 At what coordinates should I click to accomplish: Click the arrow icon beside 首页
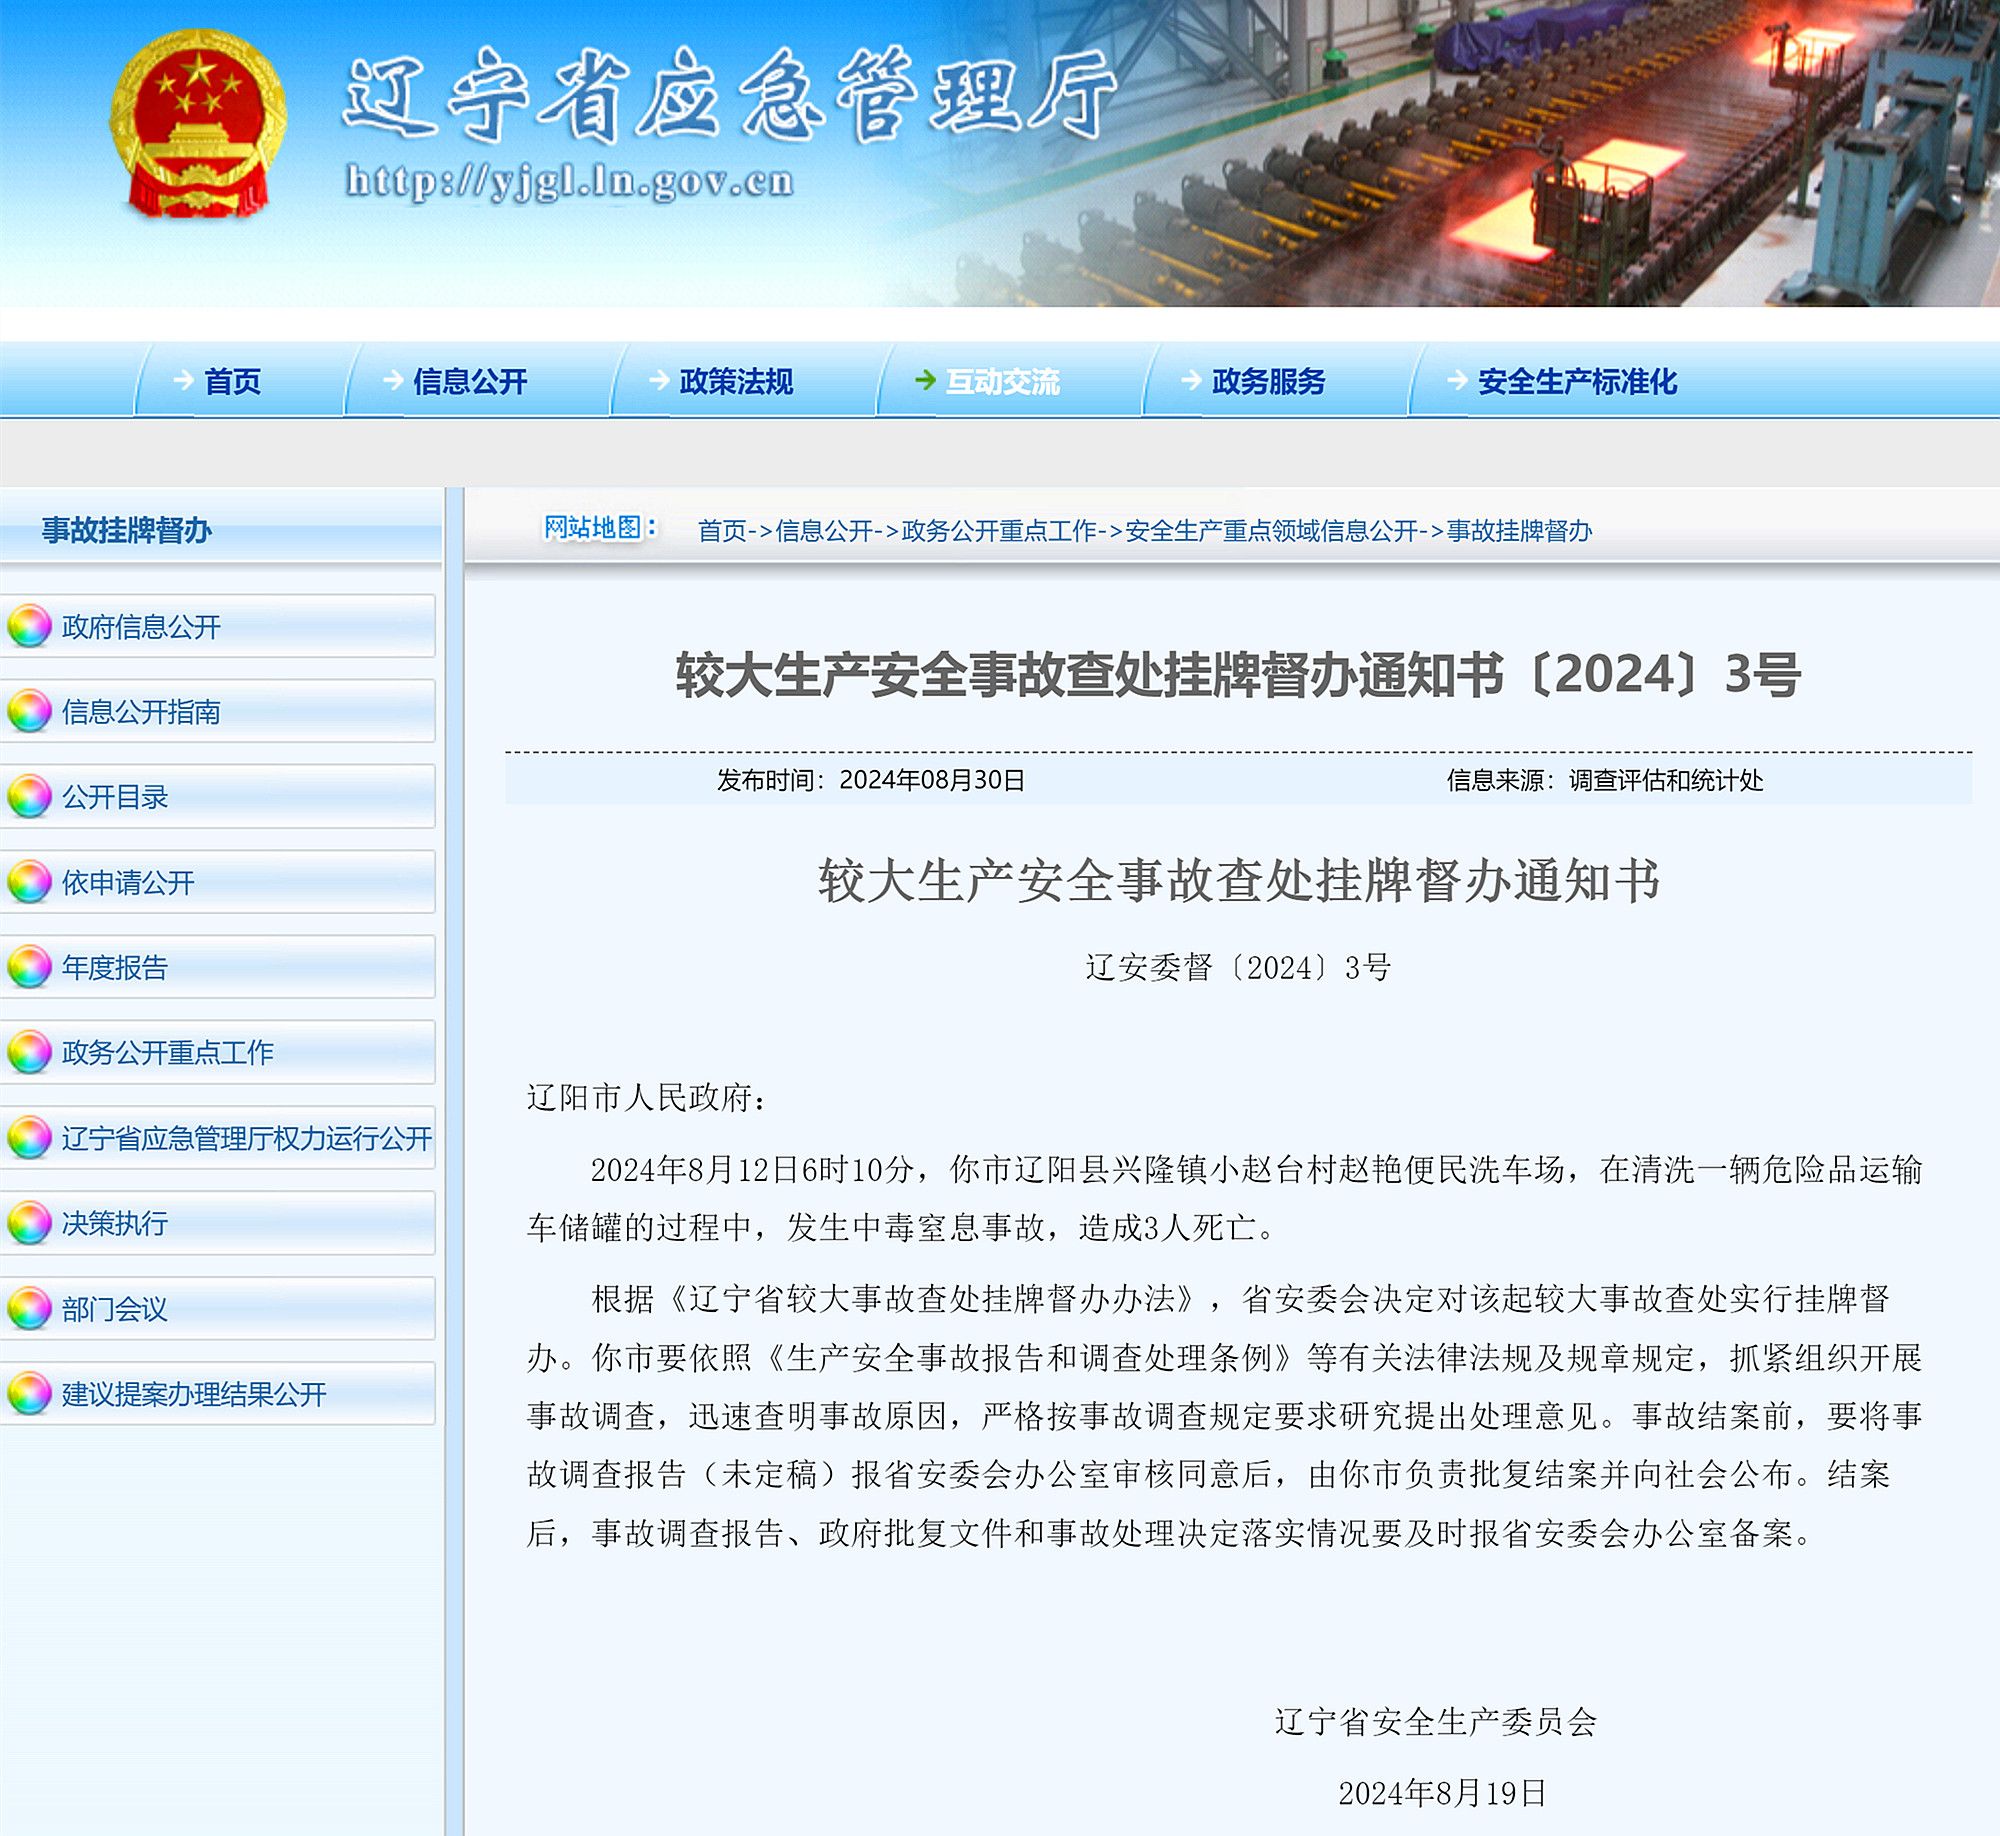[183, 380]
